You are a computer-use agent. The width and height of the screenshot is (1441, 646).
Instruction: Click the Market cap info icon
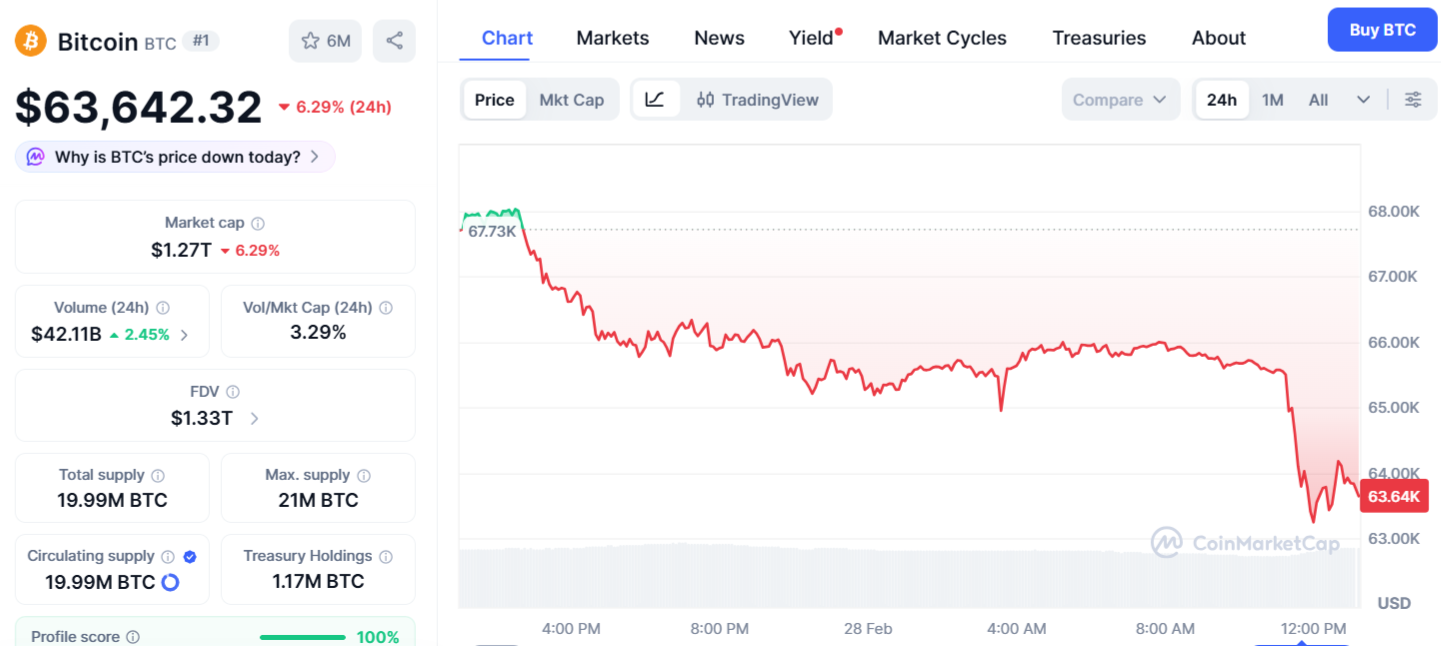[x=259, y=223]
